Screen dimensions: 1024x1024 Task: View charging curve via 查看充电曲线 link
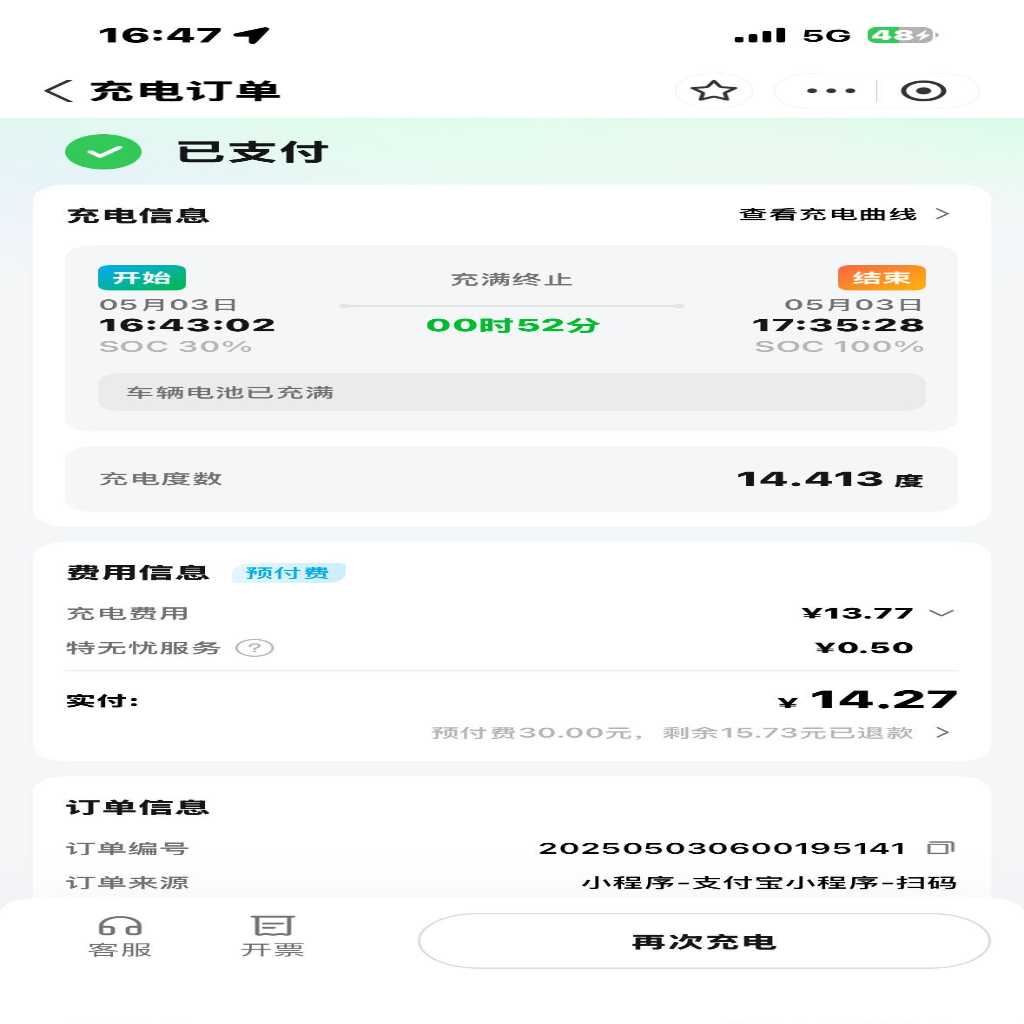pos(827,214)
